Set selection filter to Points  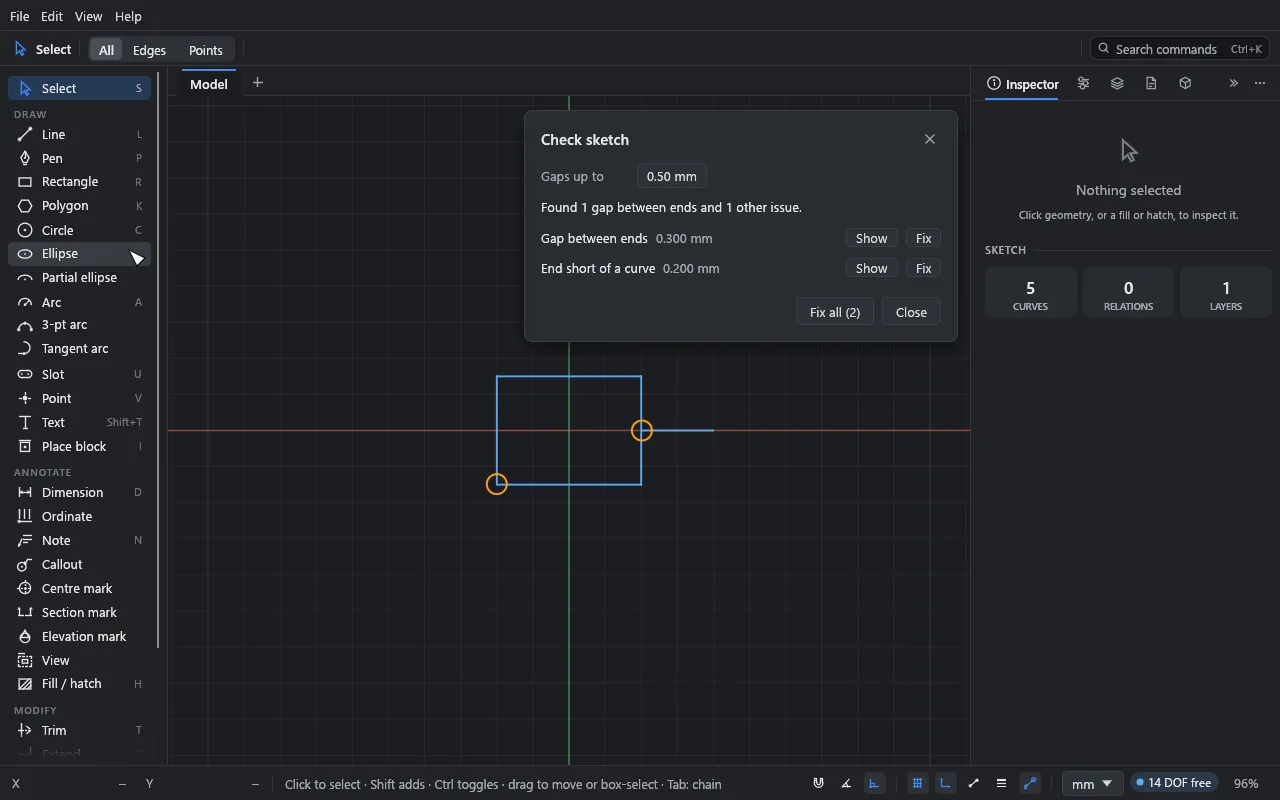pyautogui.click(x=206, y=50)
